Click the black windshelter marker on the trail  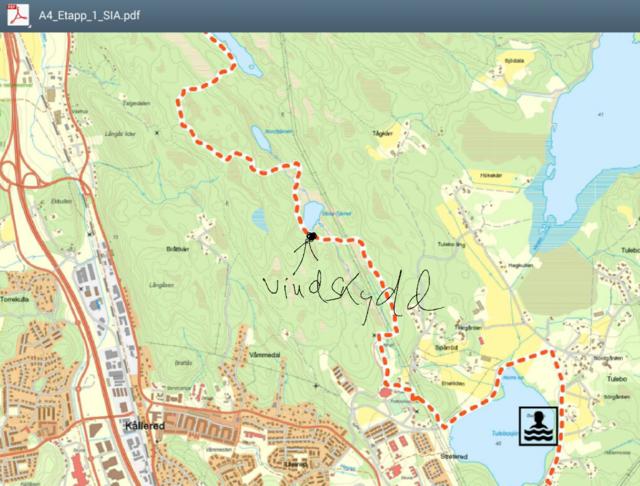point(313,236)
